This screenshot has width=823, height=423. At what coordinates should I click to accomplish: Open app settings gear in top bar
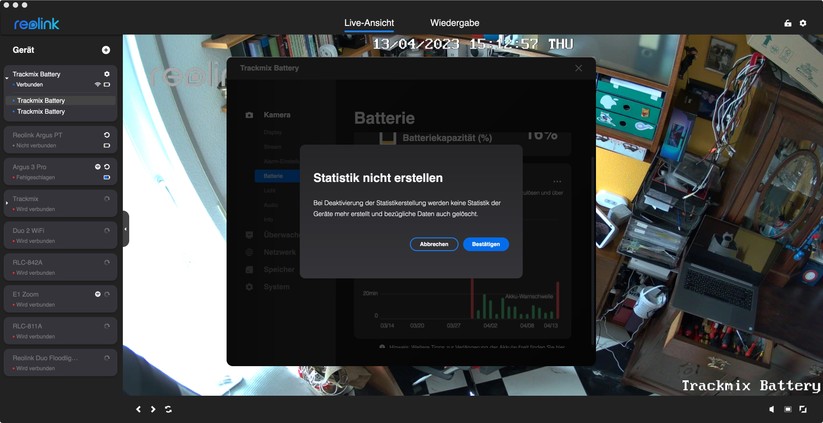pos(803,23)
